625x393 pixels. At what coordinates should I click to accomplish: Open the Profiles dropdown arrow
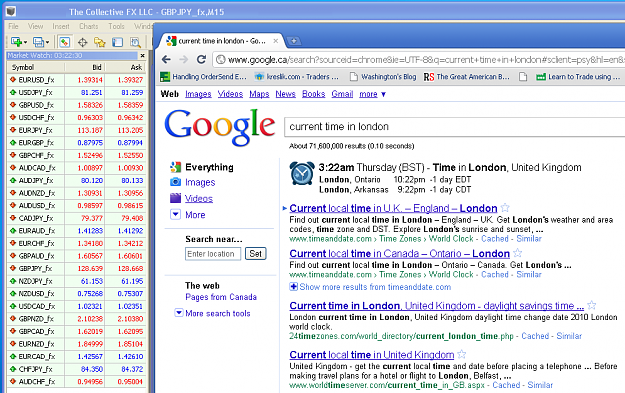click(x=47, y=42)
